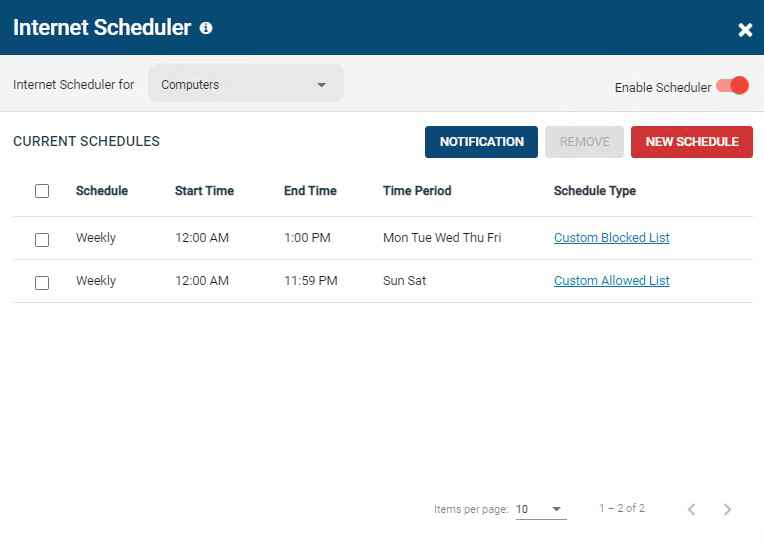Close the Internet Scheduler dialog
This screenshot has width=764, height=541.
[745, 30]
